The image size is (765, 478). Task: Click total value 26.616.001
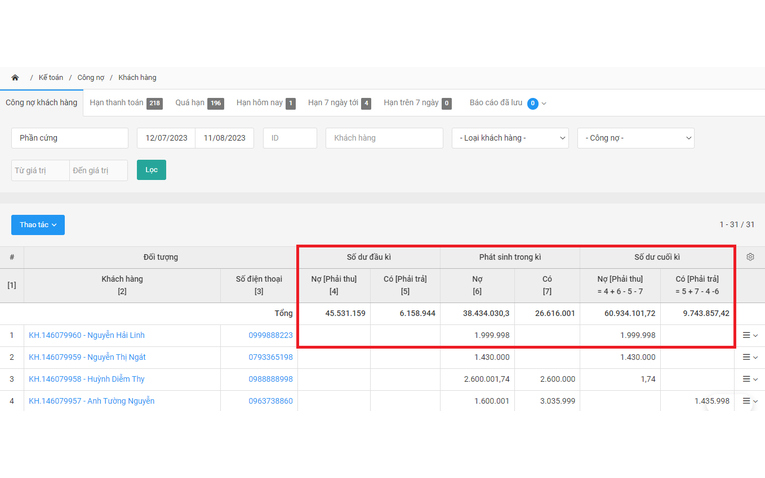tap(555, 313)
